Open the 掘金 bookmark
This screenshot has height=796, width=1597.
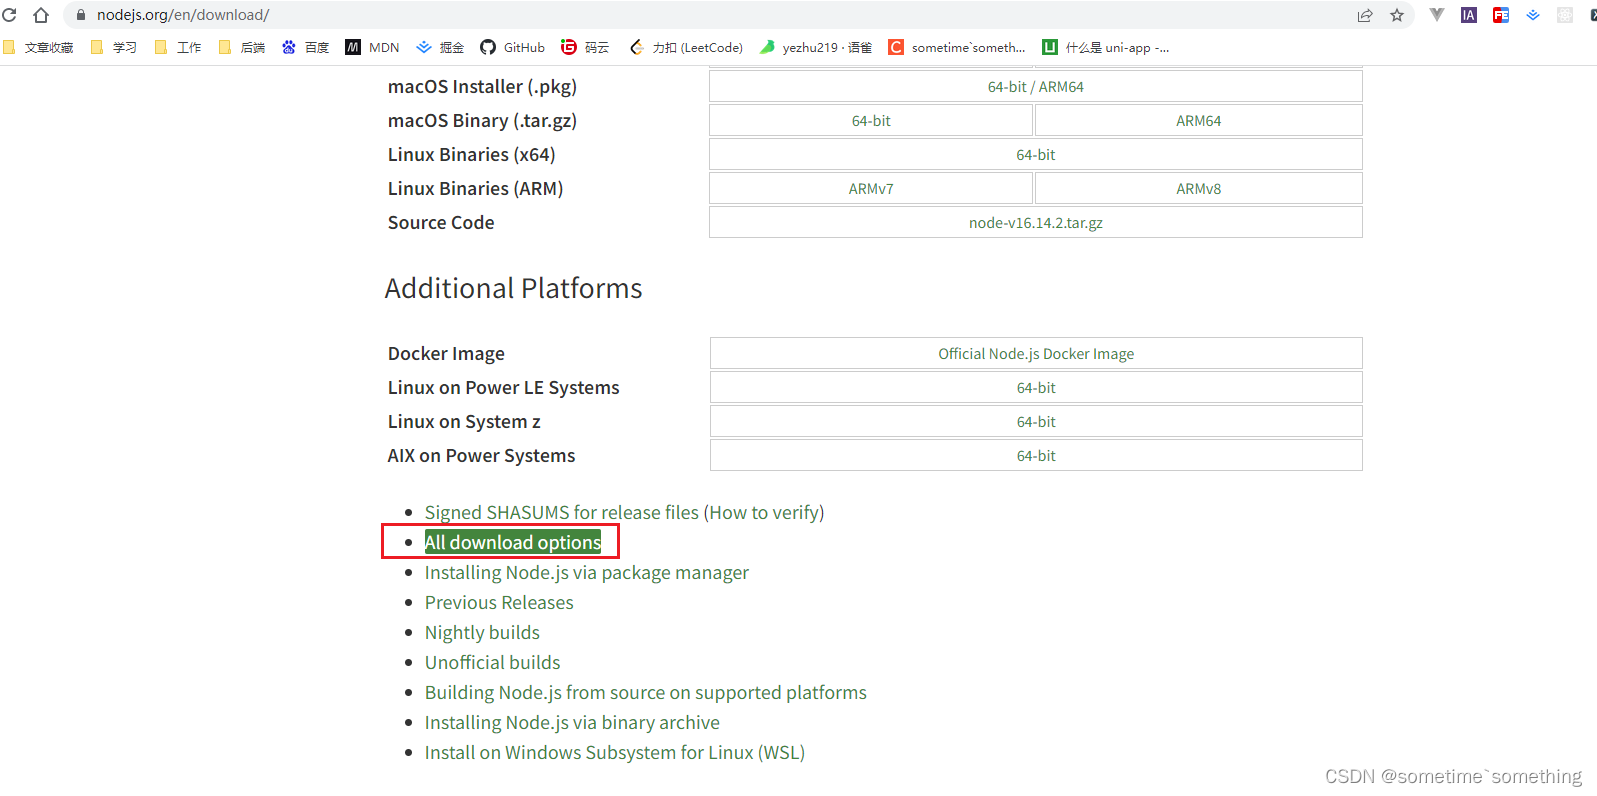[440, 47]
